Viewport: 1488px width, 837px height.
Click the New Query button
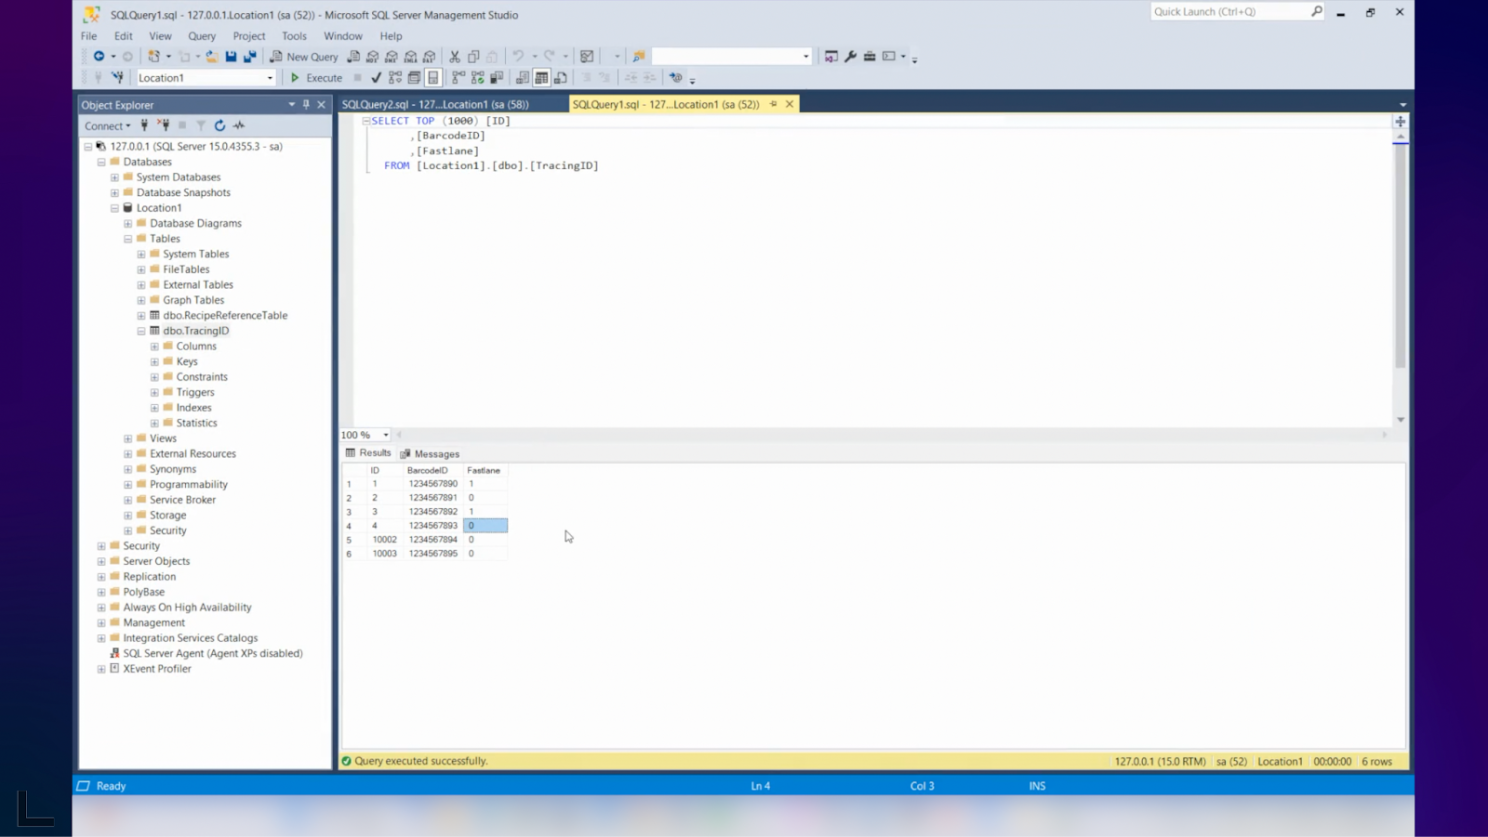pos(304,57)
